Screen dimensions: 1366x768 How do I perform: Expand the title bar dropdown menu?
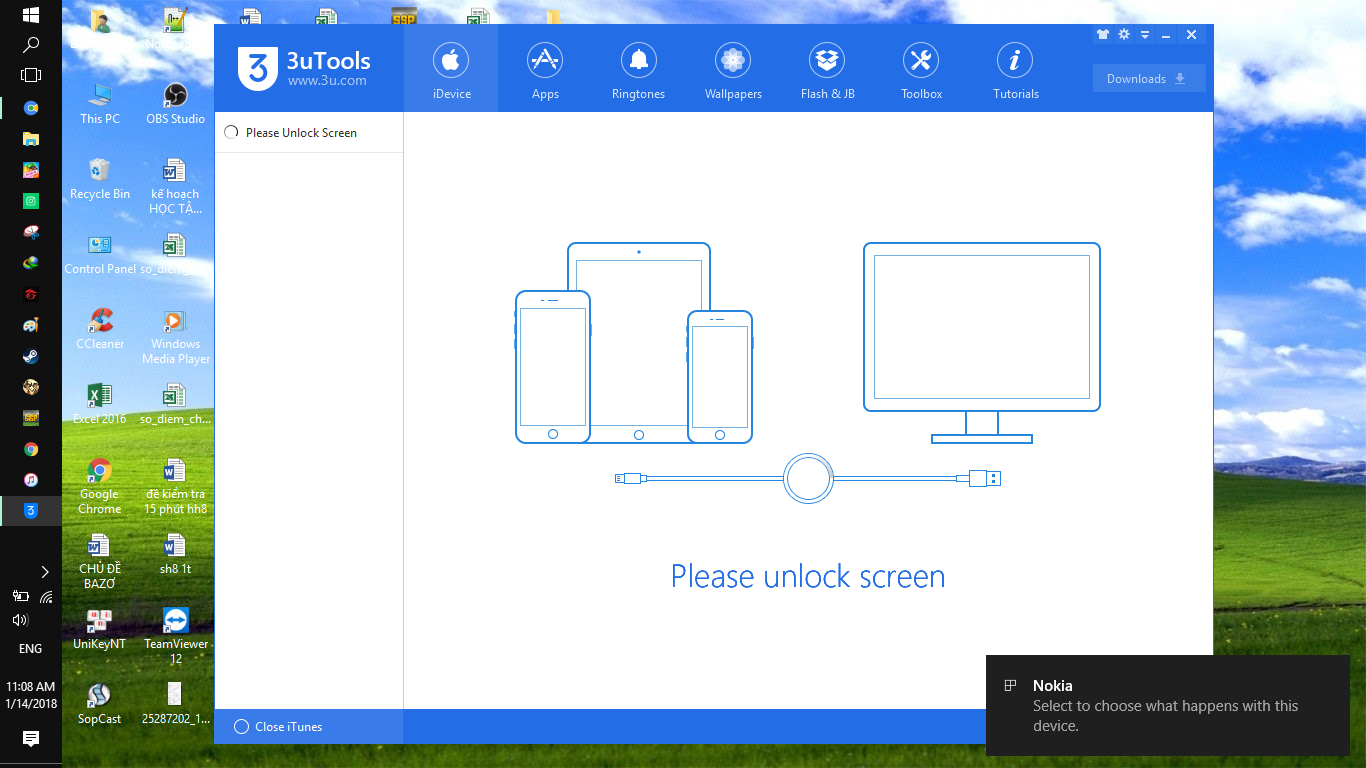[x=1145, y=34]
